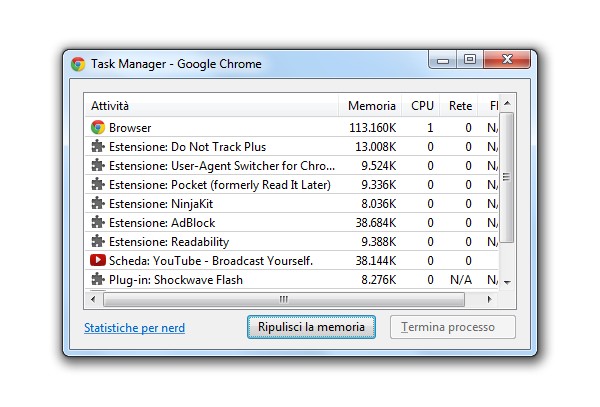Click the Shockwave Flash plug-in puzzle icon

(98, 279)
